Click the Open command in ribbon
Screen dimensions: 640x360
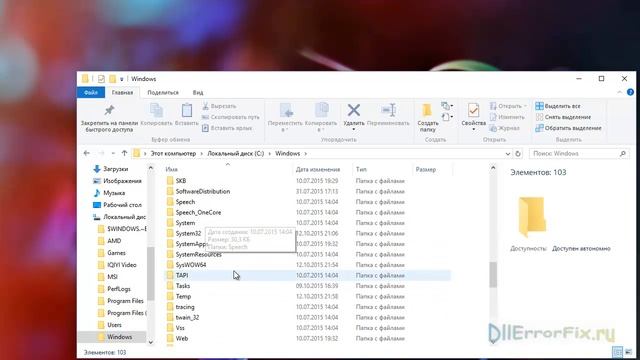[x=508, y=106]
